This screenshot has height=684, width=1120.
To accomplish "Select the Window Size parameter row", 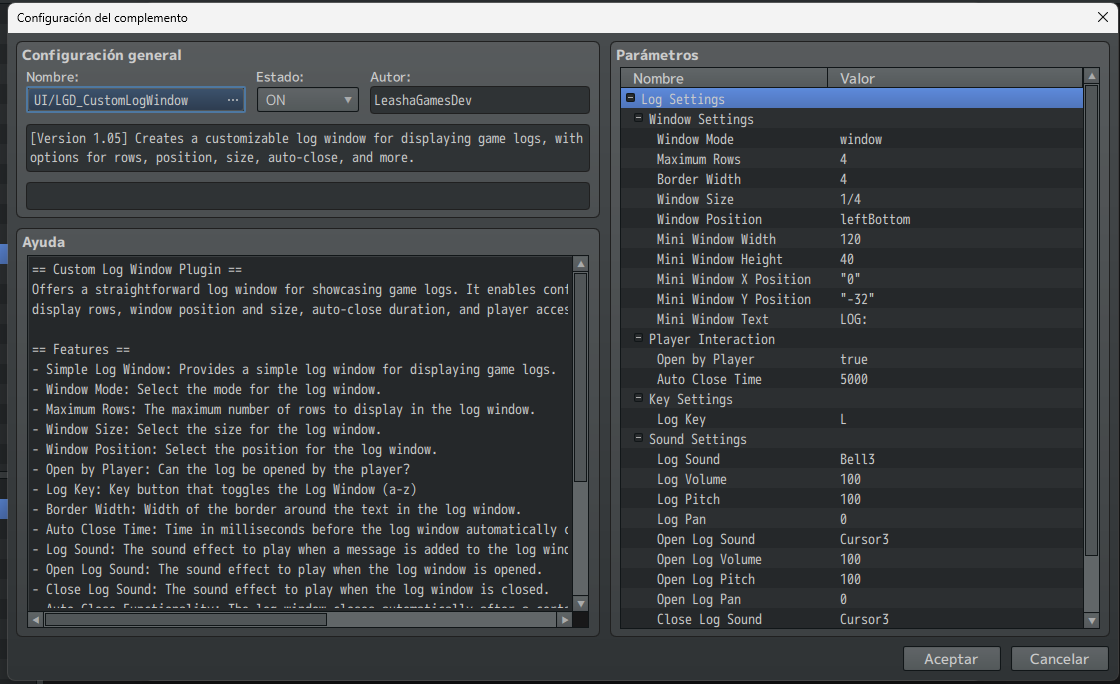I will point(852,199).
